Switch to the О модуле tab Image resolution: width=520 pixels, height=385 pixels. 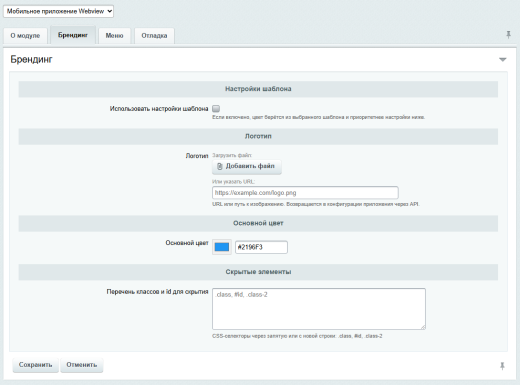coord(25,36)
